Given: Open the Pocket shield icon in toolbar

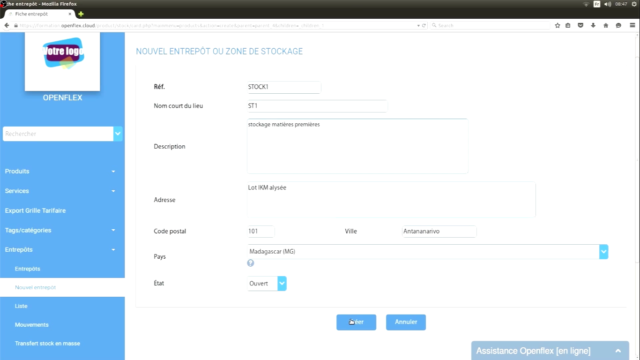Looking at the screenshot, I should 580,25.
